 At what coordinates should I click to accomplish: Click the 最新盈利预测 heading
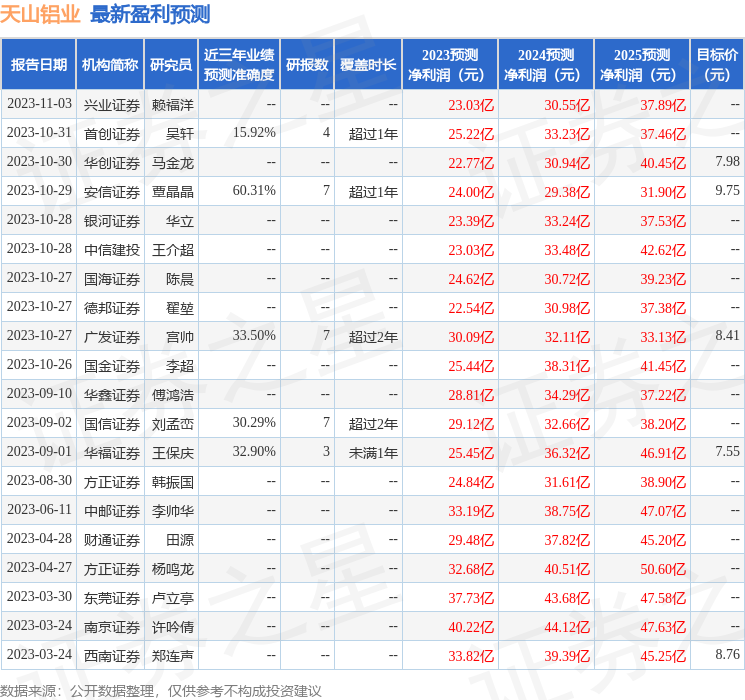click(x=150, y=14)
